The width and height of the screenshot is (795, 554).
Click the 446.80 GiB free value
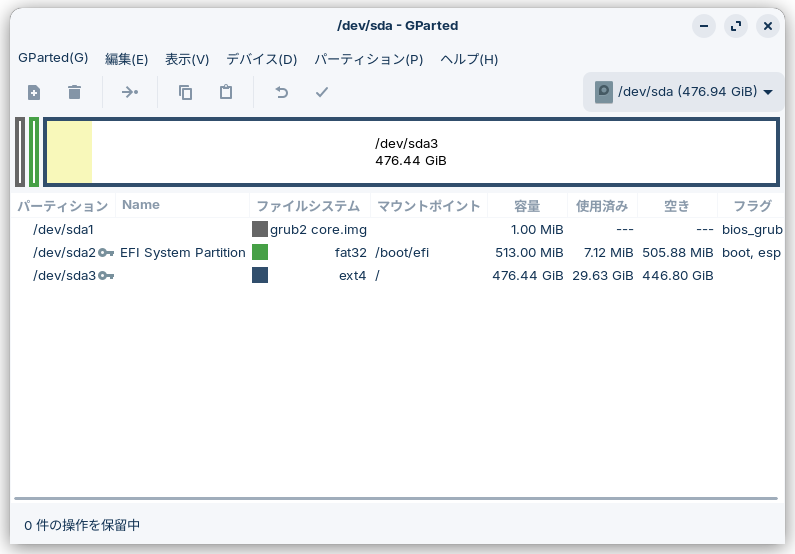[x=678, y=276]
